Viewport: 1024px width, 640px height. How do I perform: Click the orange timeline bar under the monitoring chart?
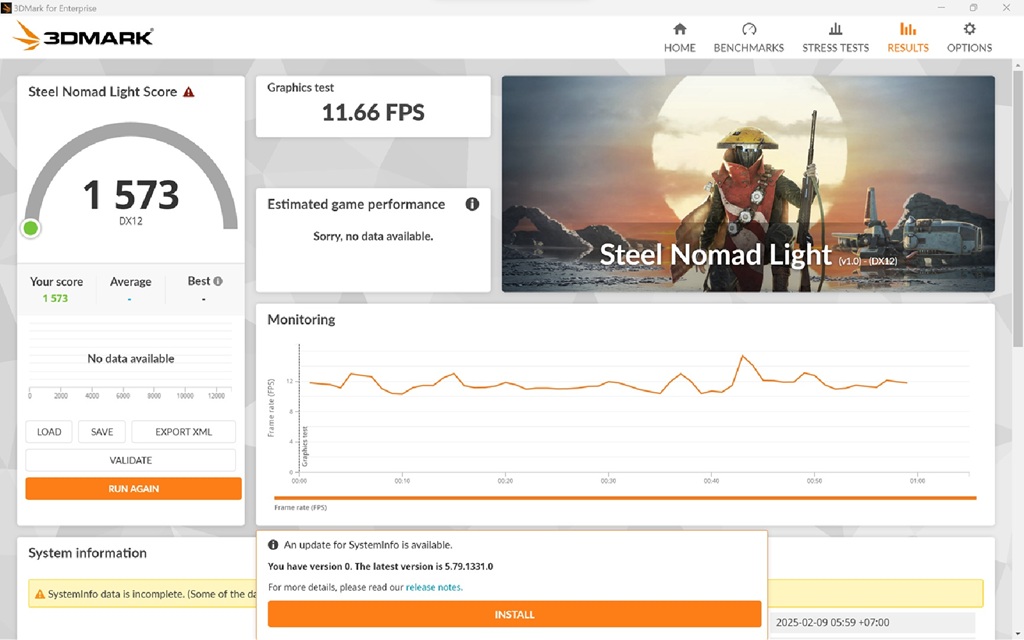point(625,498)
